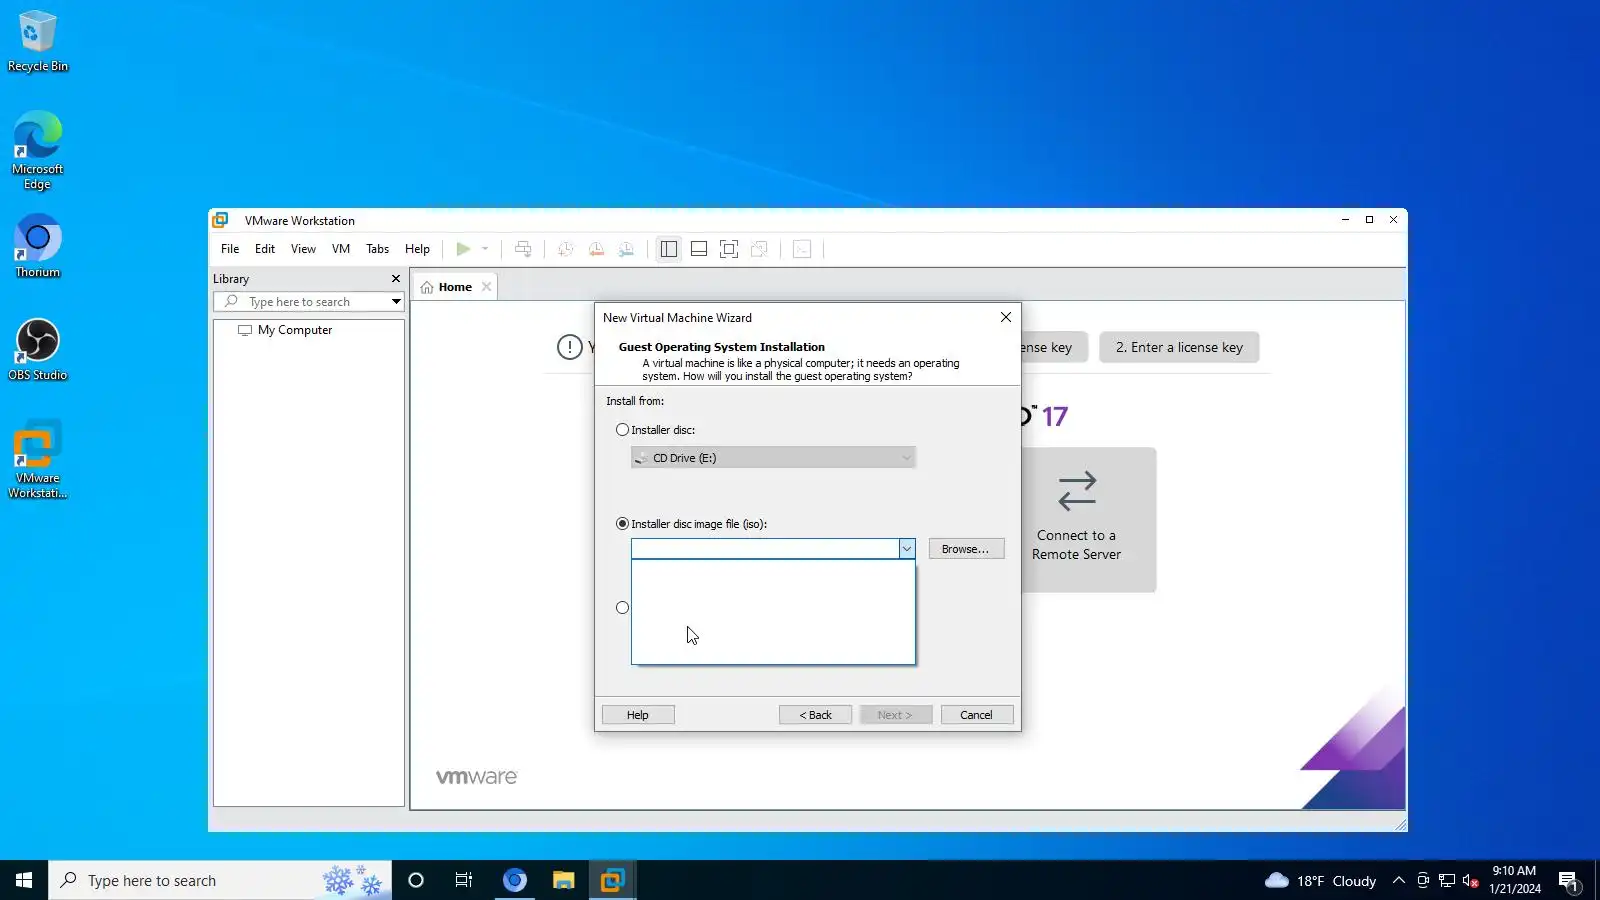
Task: Click the Next > button
Action: click(x=896, y=715)
